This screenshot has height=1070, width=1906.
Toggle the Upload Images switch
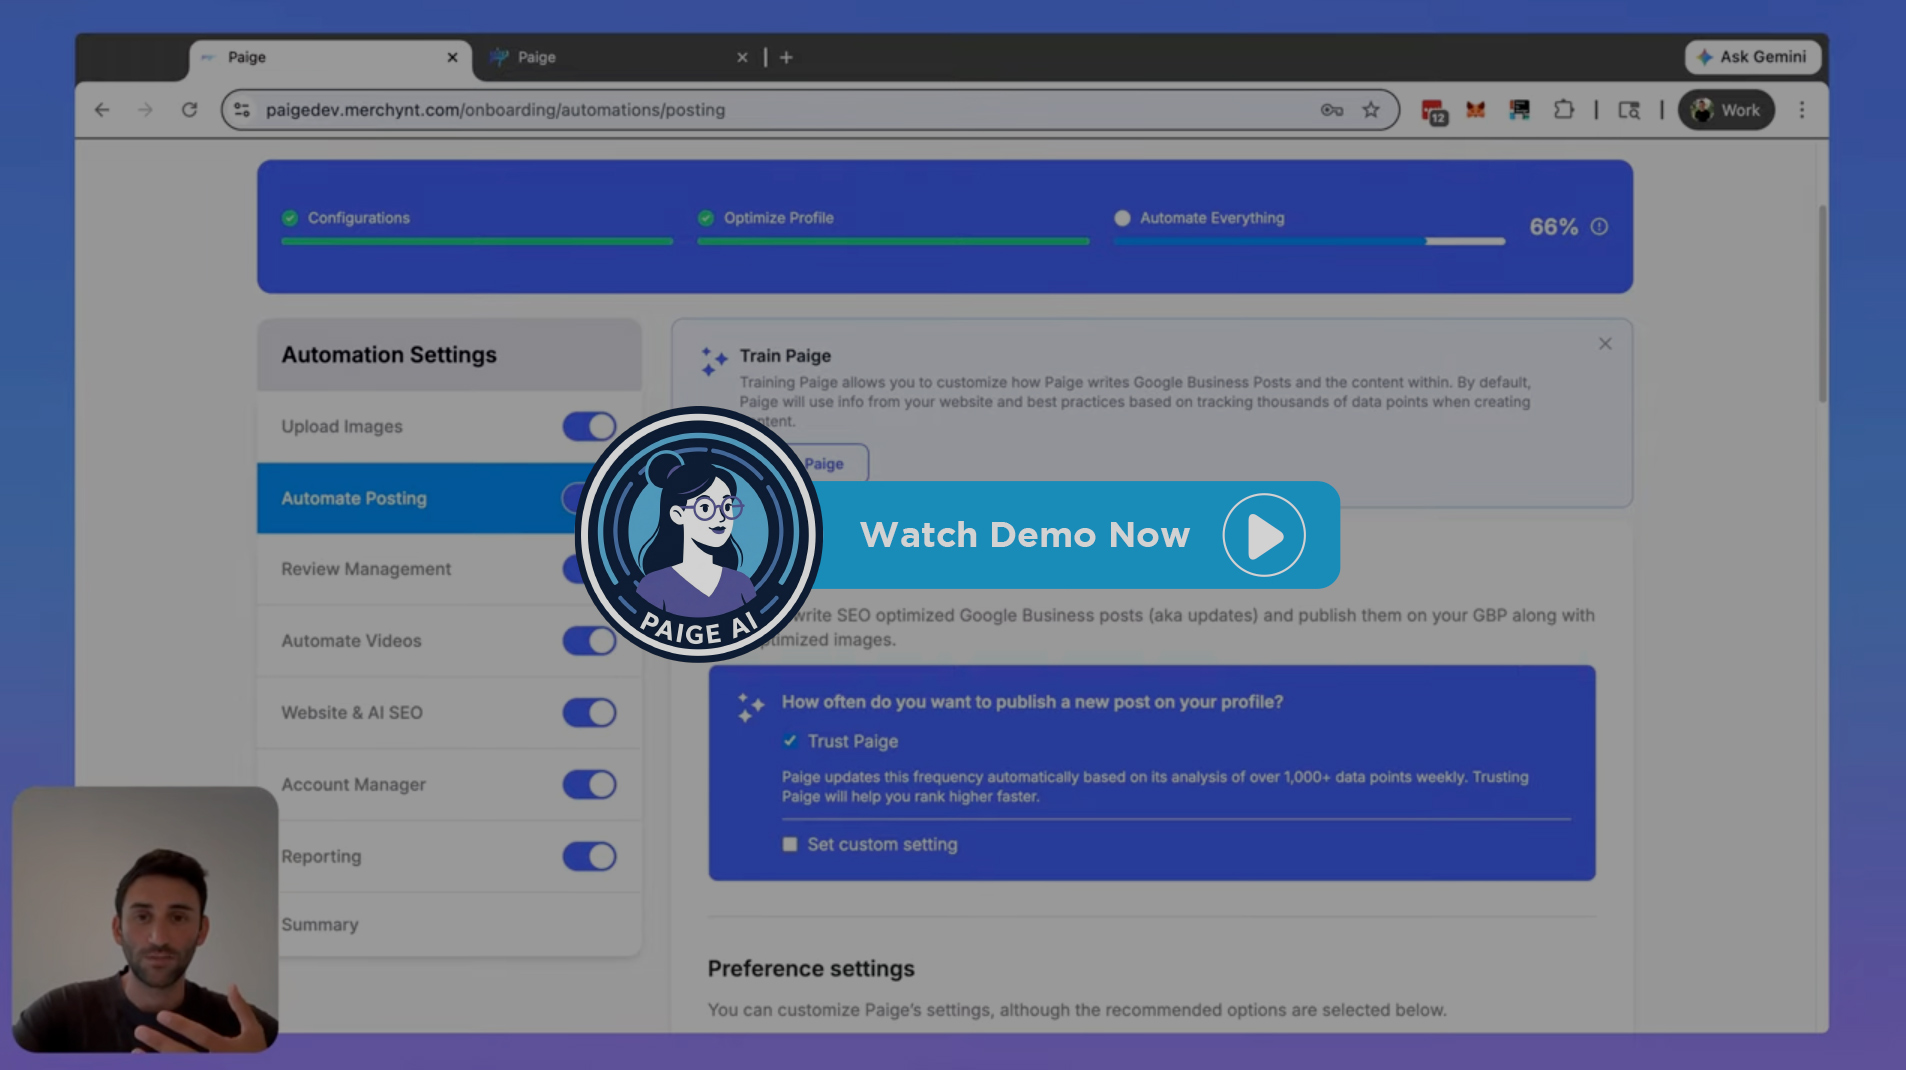pyautogui.click(x=589, y=427)
